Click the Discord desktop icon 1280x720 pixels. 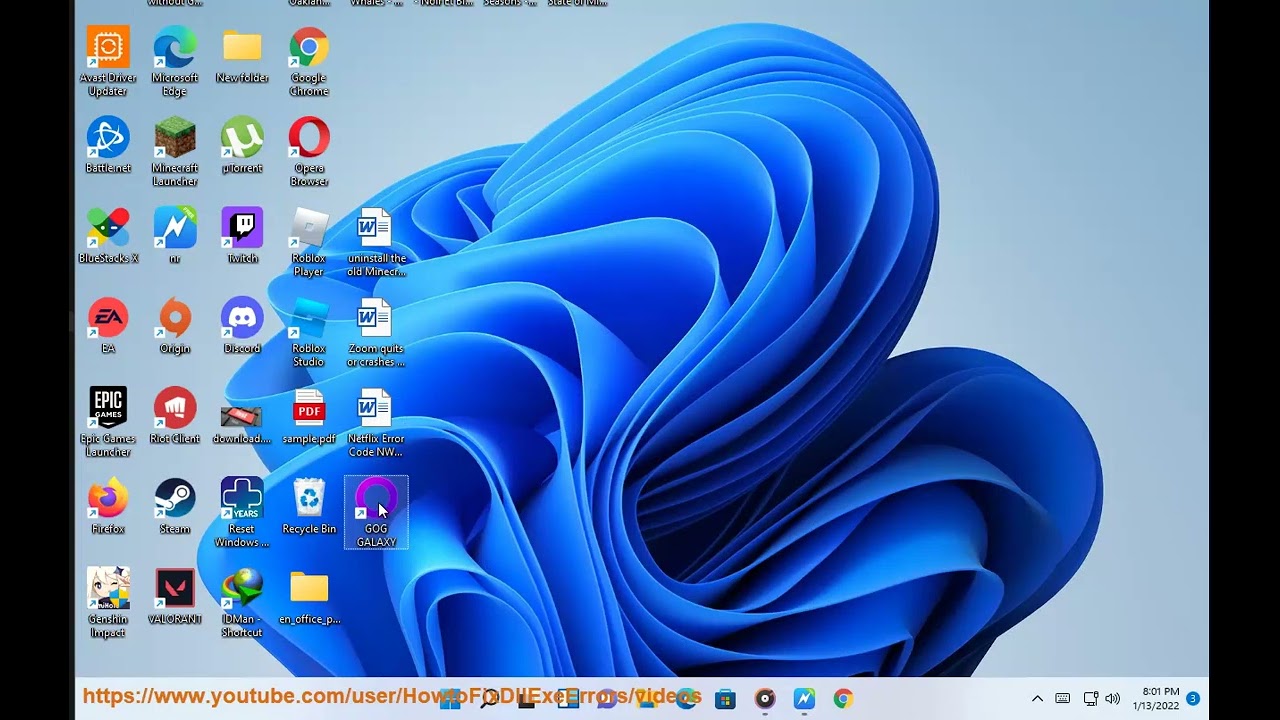[x=242, y=326]
